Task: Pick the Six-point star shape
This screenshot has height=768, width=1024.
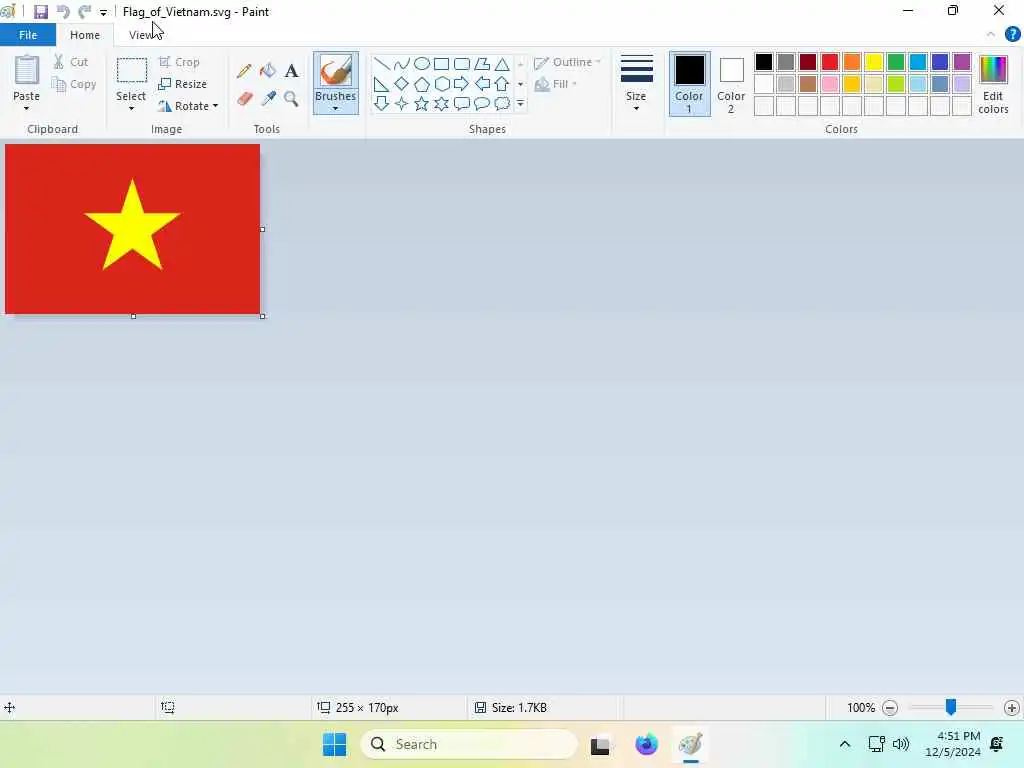Action: click(441, 104)
